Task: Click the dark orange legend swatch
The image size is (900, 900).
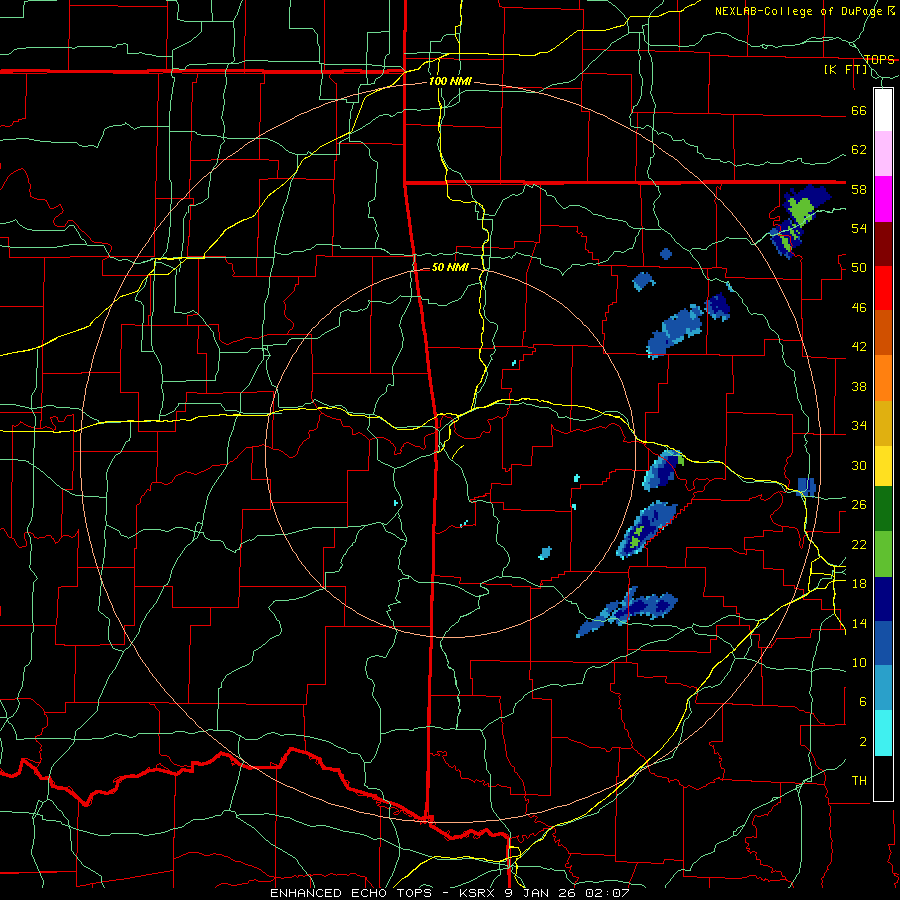Action: pos(883,333)
